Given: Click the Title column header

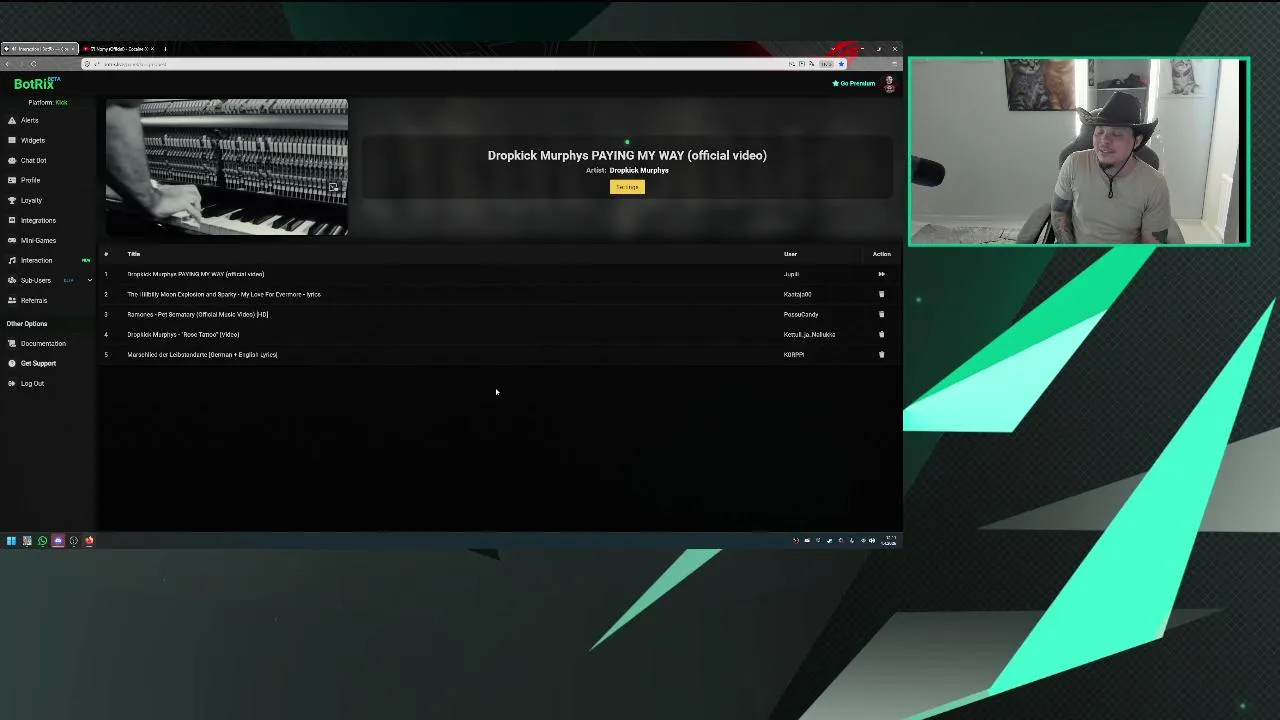Looking at the screenshot, I should pos(134,254).
